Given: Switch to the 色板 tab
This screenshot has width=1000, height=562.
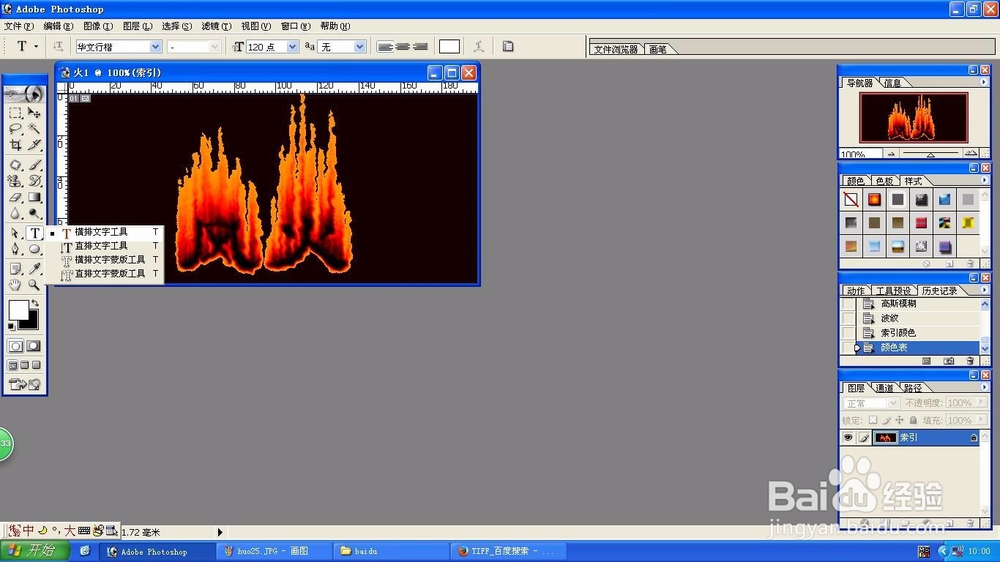Looking at the screenshot, I should (884, 181).
